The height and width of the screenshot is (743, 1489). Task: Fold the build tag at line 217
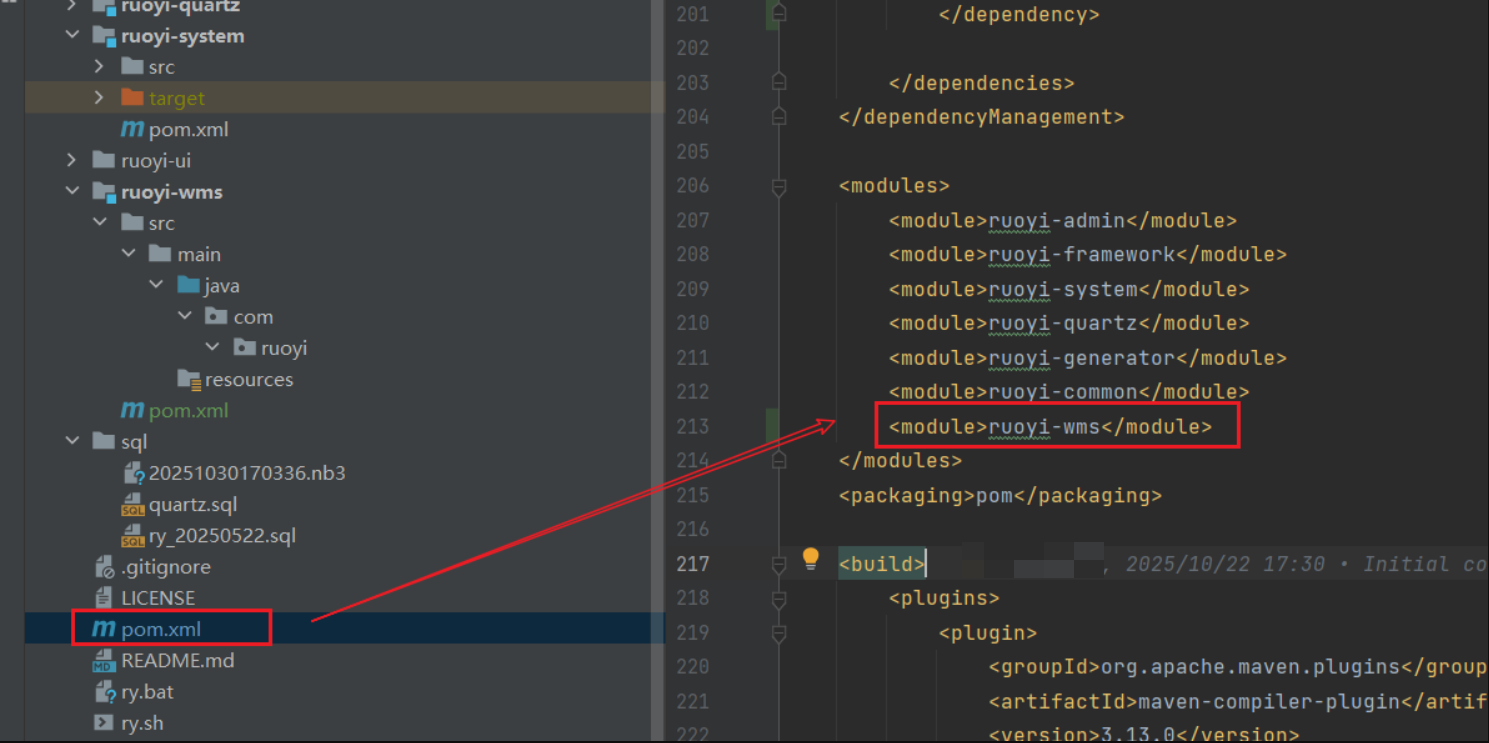point(779,564)
